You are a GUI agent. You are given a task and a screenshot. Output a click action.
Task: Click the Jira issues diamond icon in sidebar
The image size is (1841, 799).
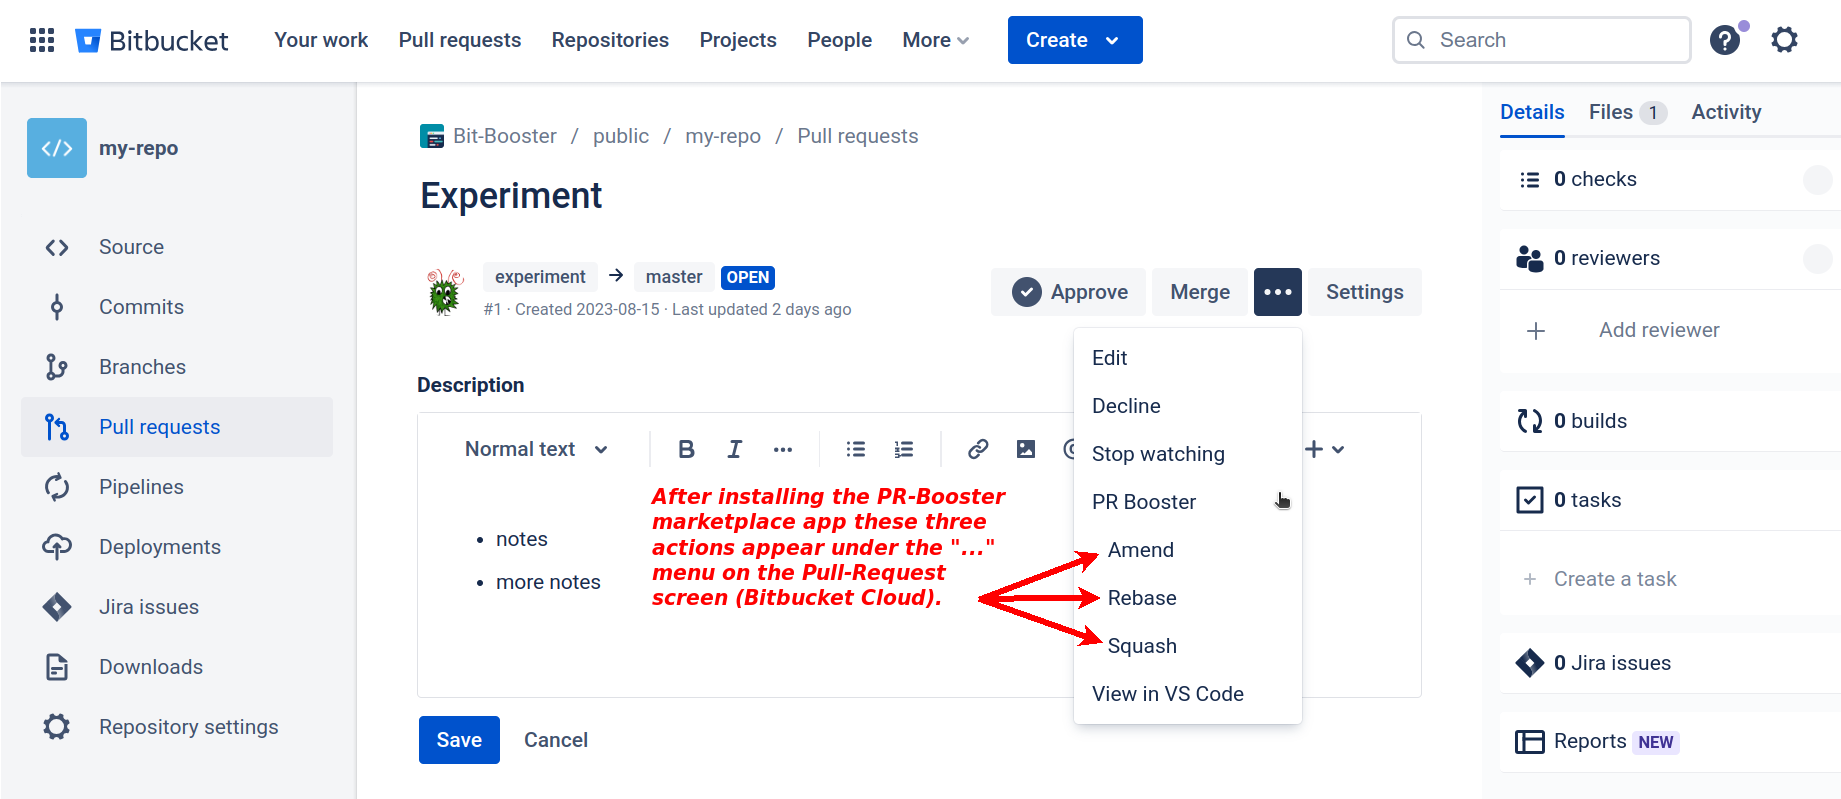pos(57,607)
